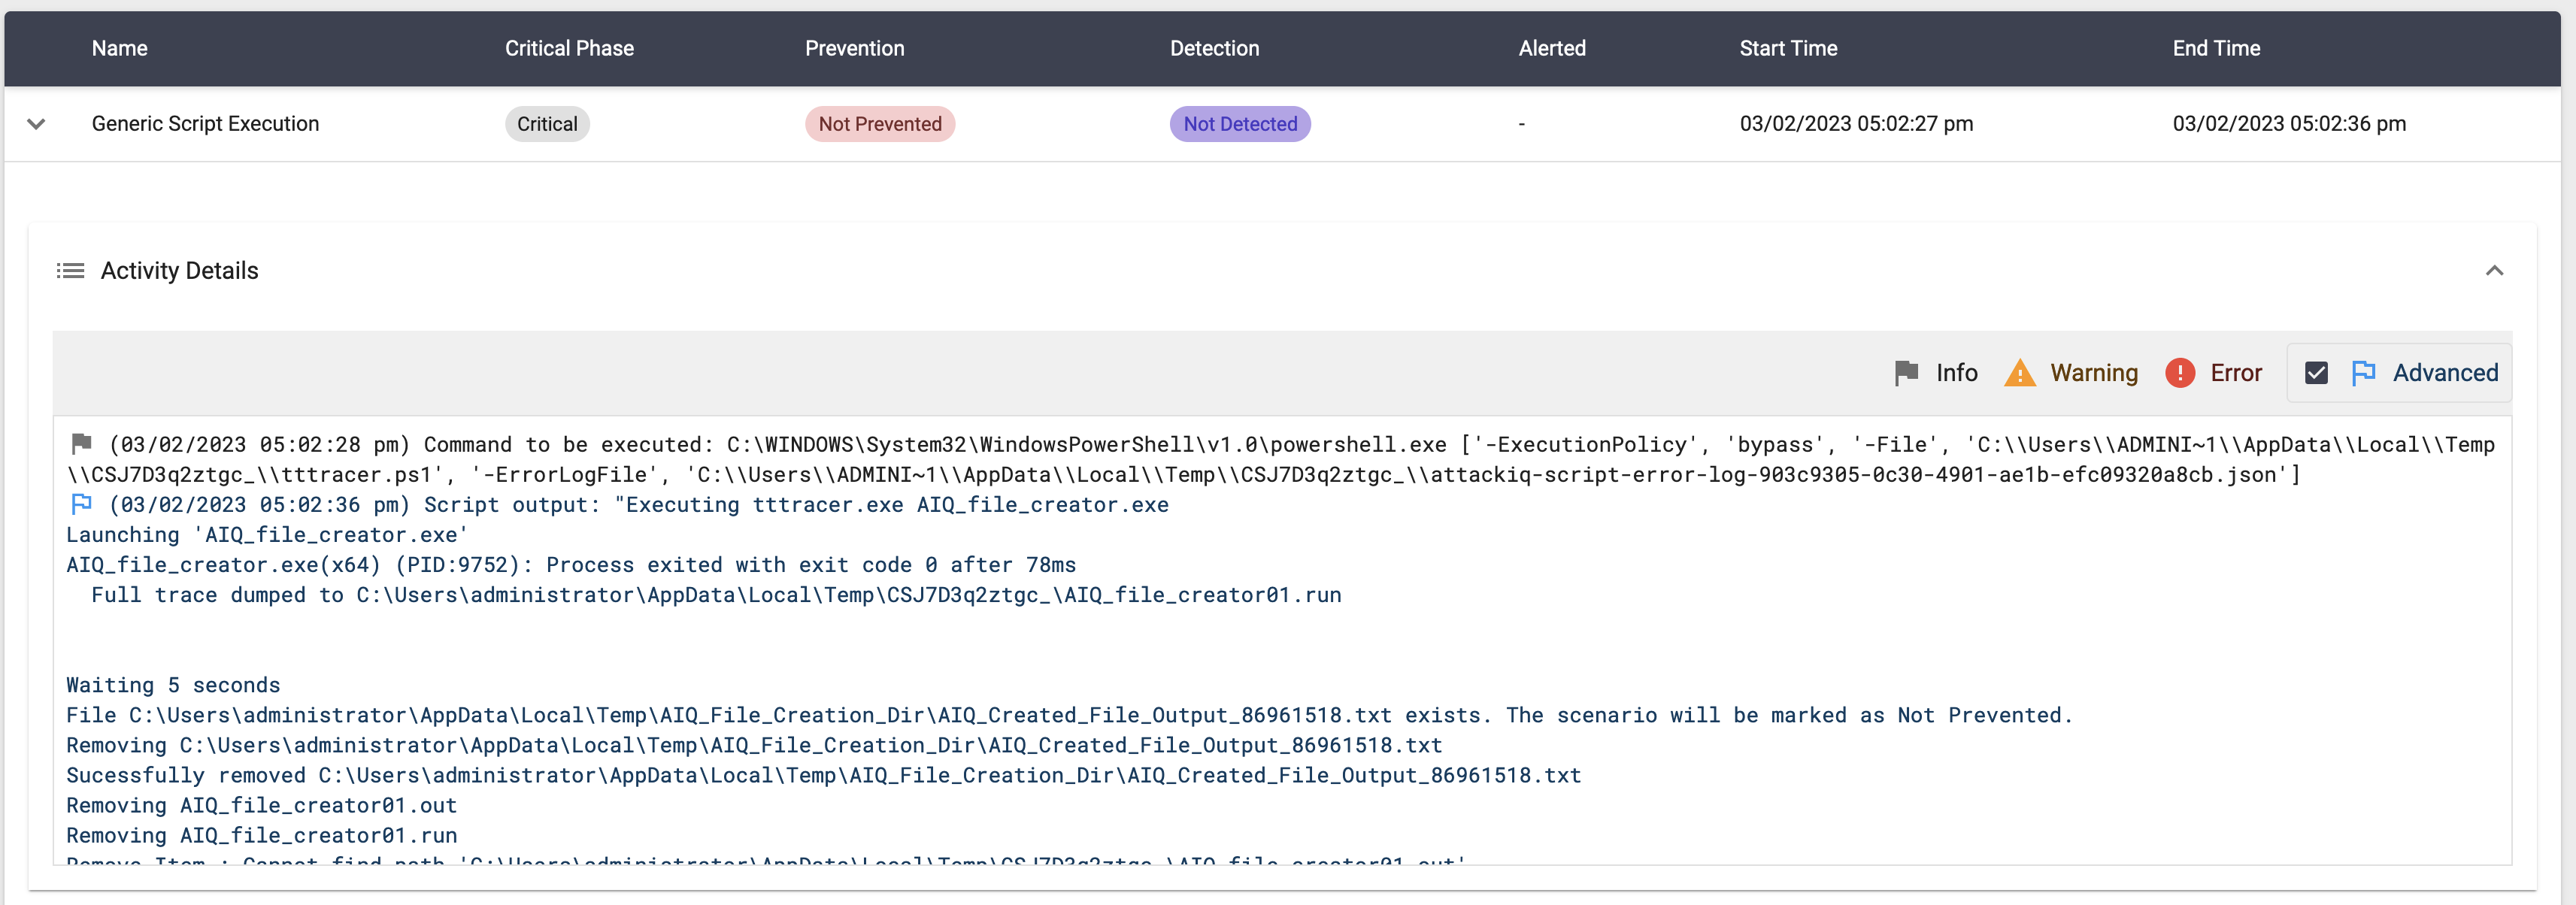Click the Warning triangle icon

(2019, 373)
